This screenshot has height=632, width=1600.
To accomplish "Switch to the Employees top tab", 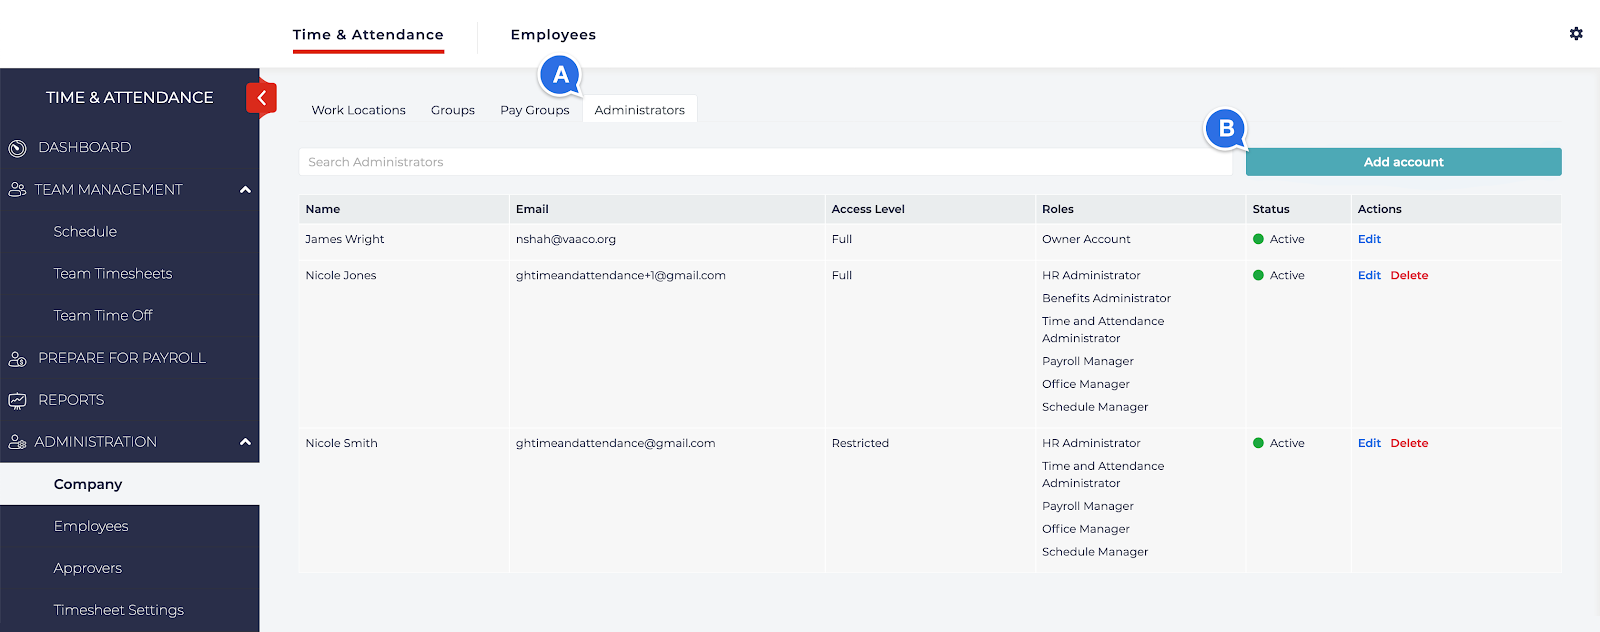I will [x=553, y=35].
